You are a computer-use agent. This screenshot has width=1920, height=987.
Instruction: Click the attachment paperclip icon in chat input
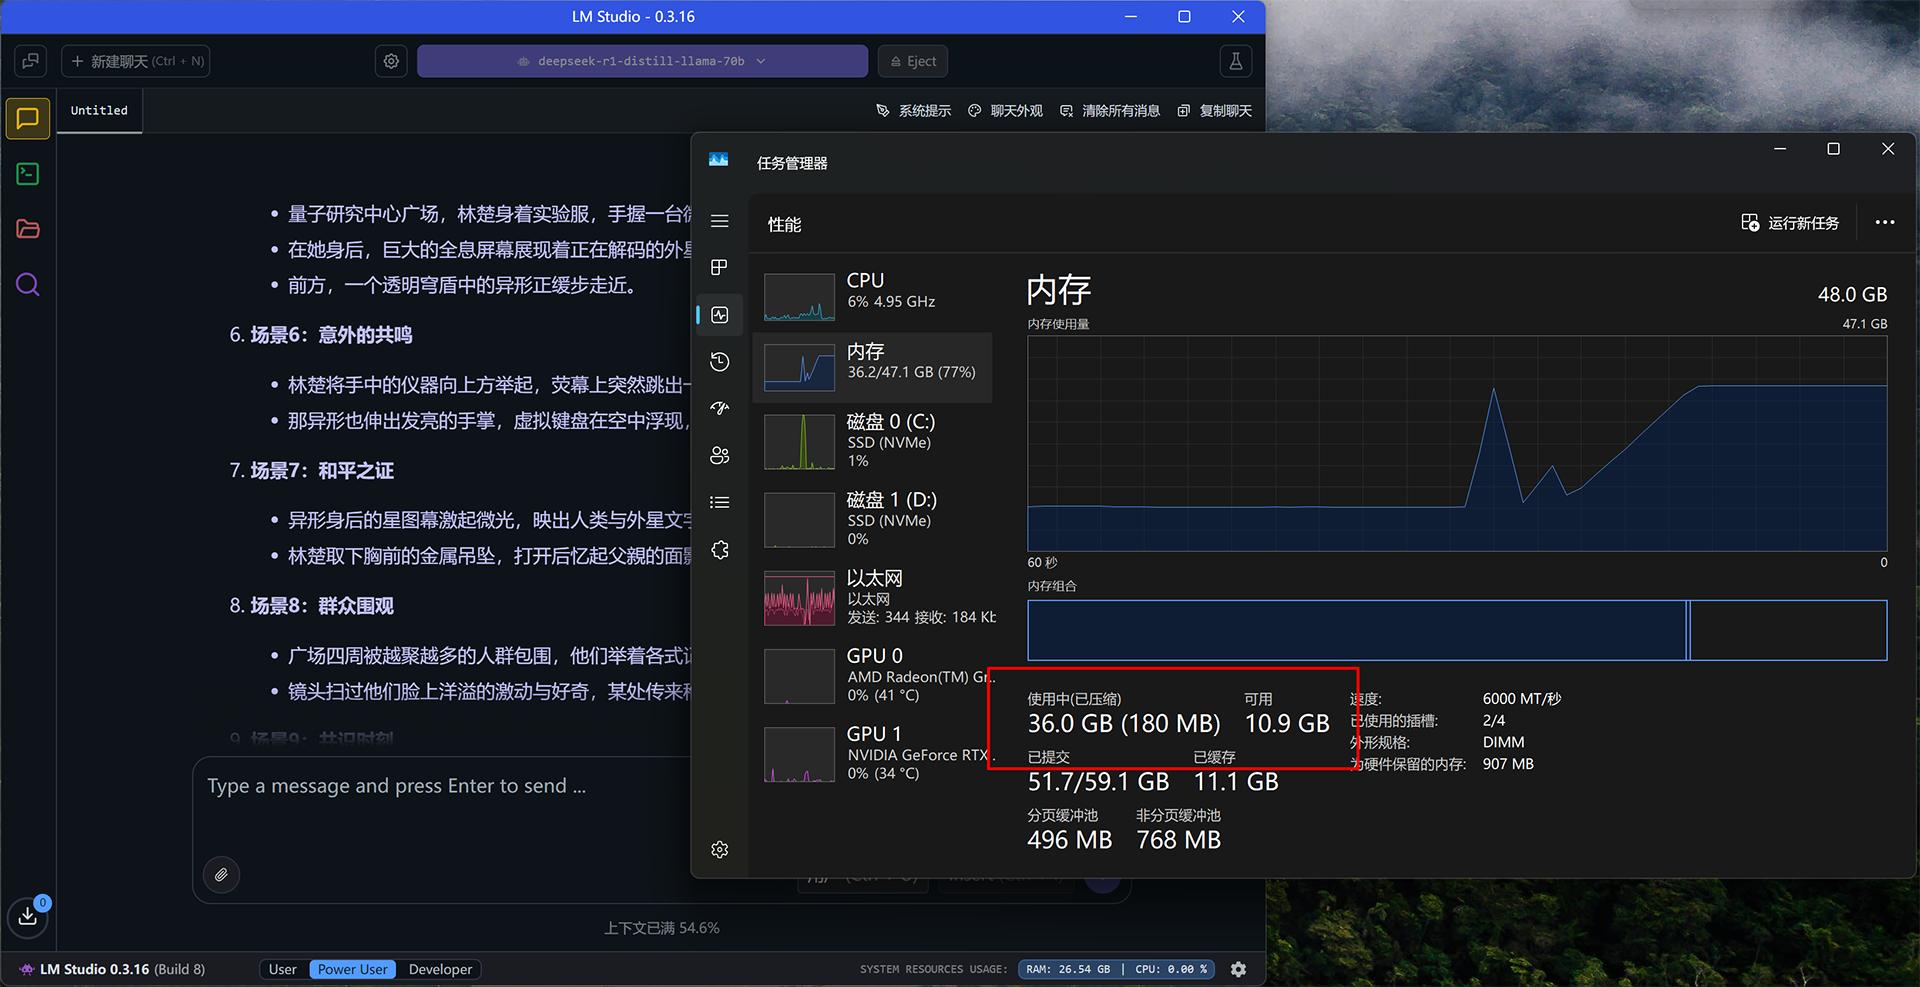[221, 875]
